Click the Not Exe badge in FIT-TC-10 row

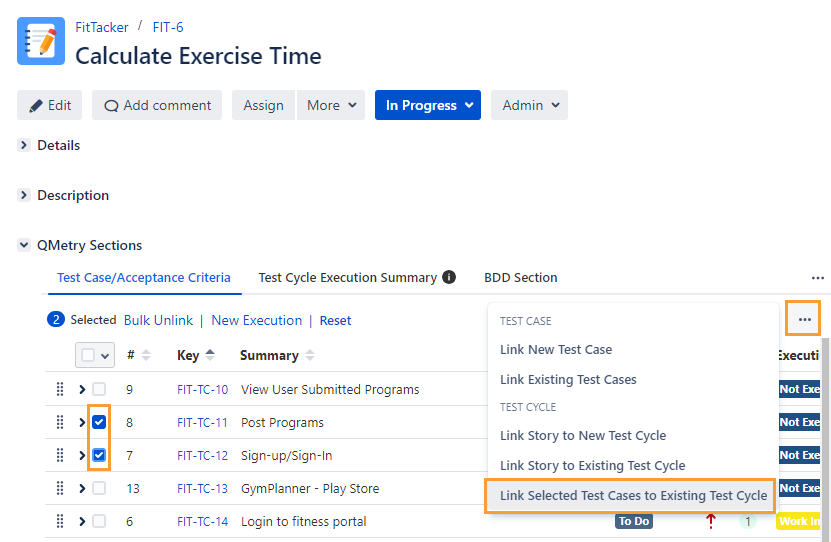pos(799,389)
